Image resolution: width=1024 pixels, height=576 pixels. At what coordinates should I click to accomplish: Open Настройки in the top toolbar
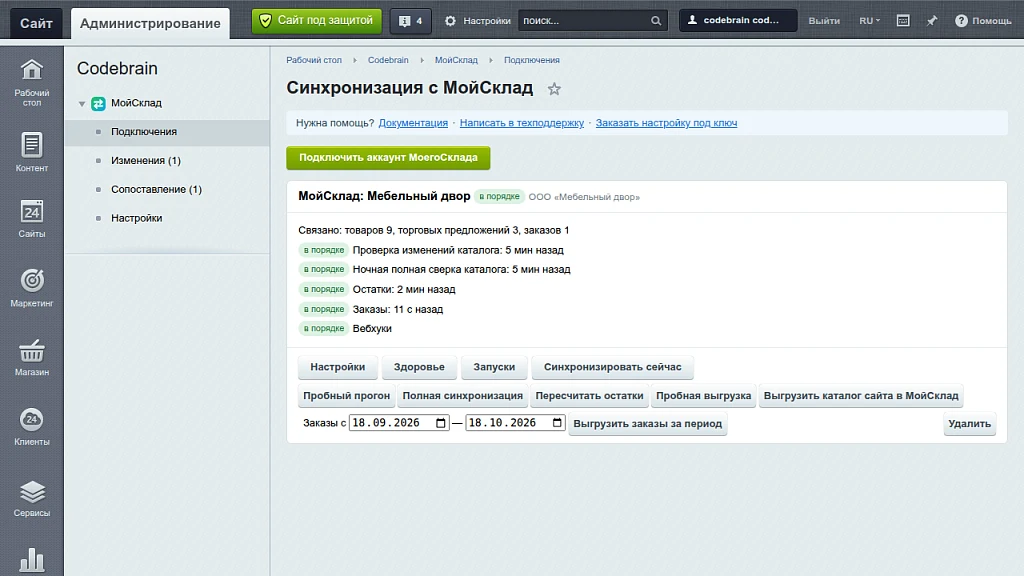(477, 21)
